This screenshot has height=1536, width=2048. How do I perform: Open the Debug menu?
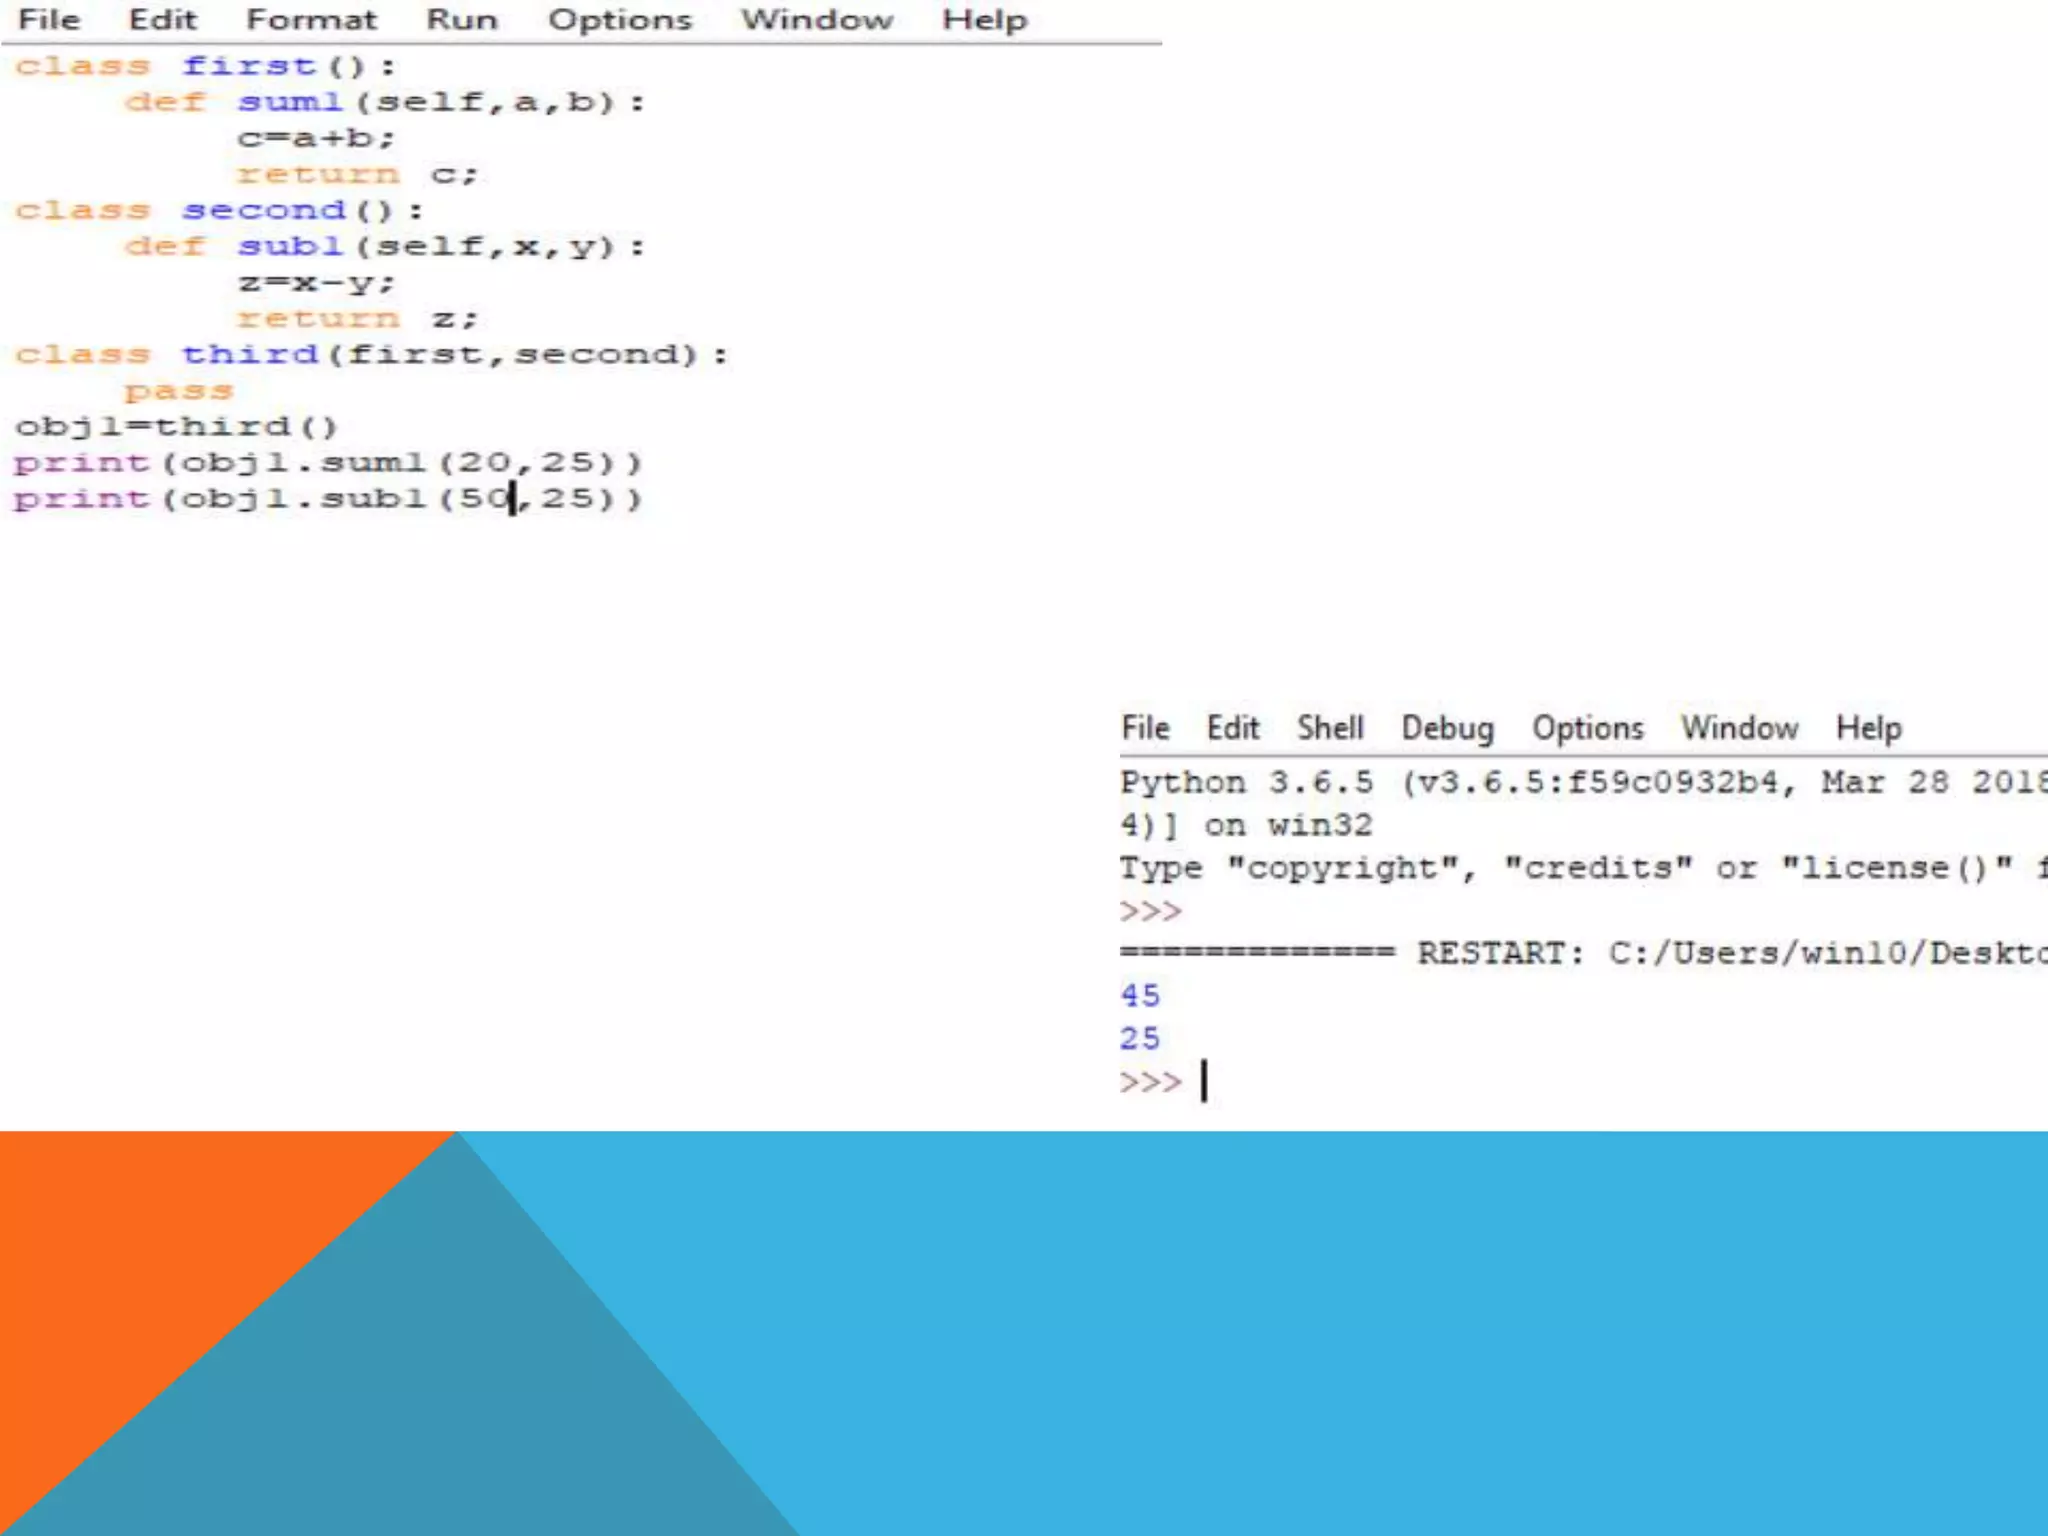[1447, 728]
